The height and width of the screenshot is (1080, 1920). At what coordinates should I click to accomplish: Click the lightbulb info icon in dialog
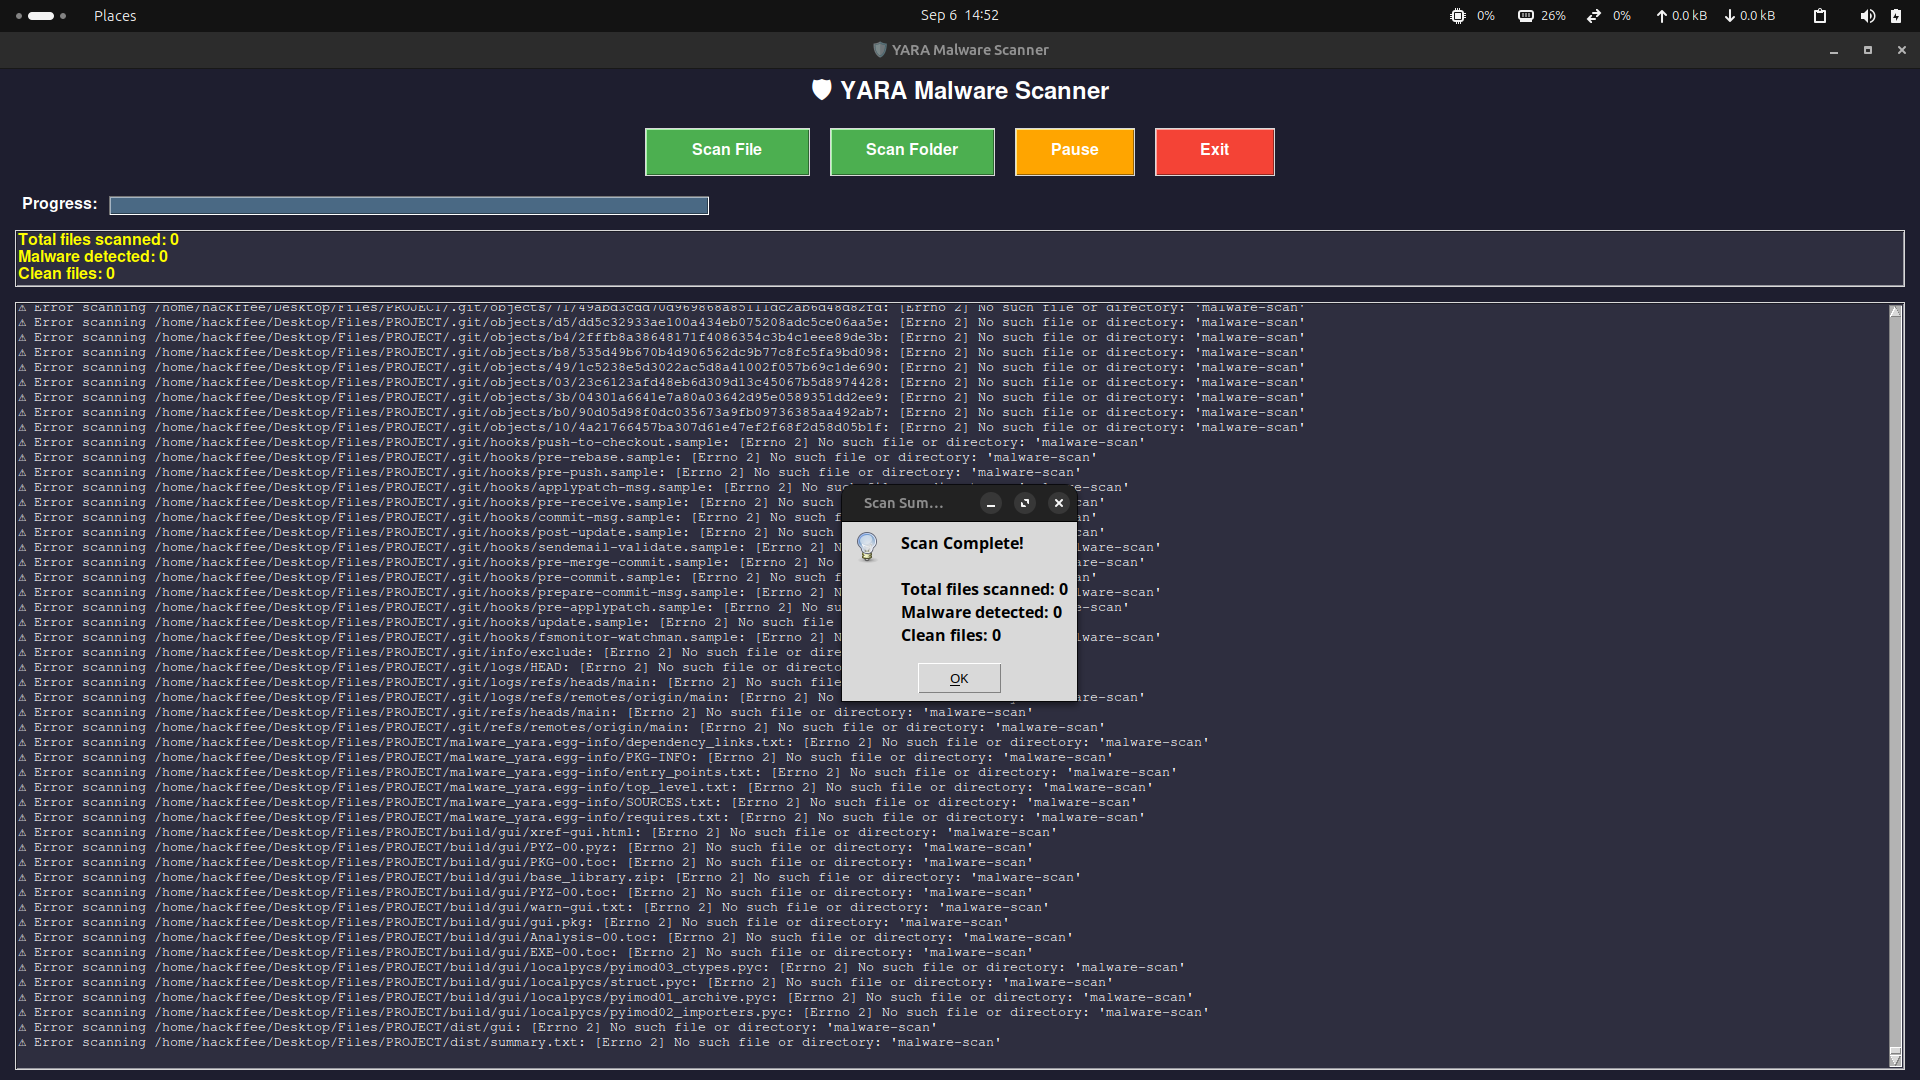click(867, 546)
